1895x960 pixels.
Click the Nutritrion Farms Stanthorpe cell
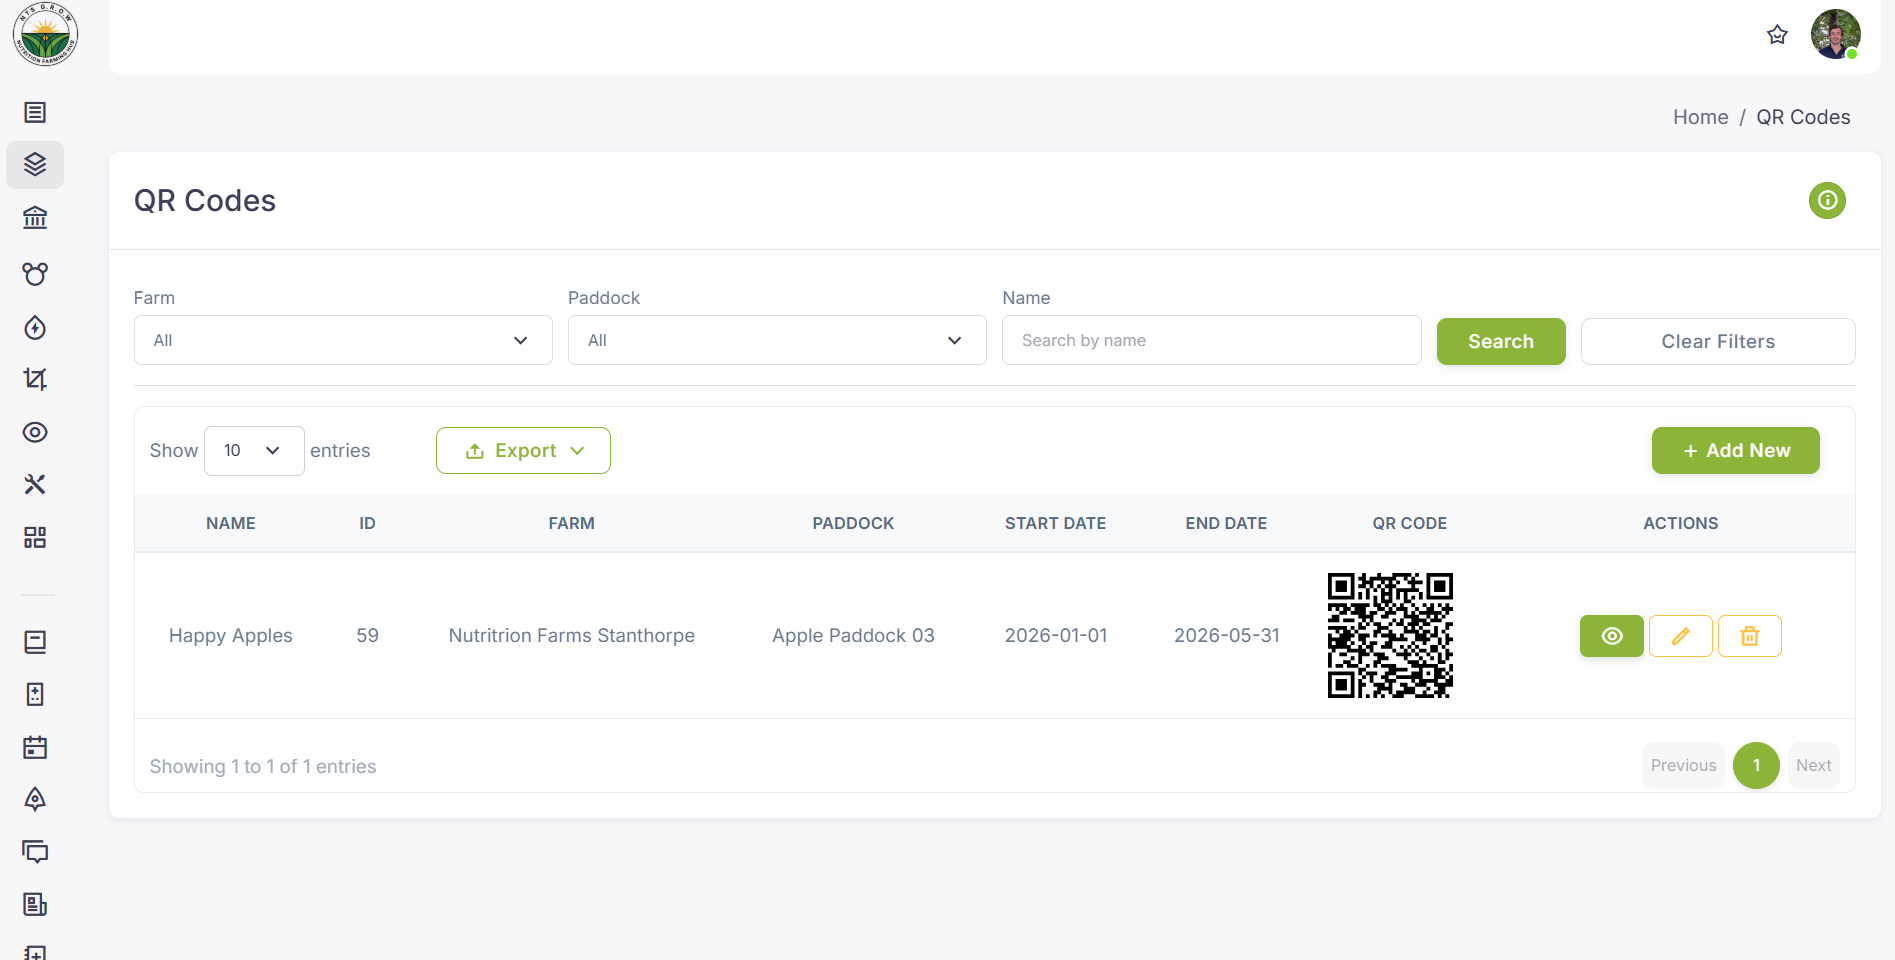pos(571,635)
